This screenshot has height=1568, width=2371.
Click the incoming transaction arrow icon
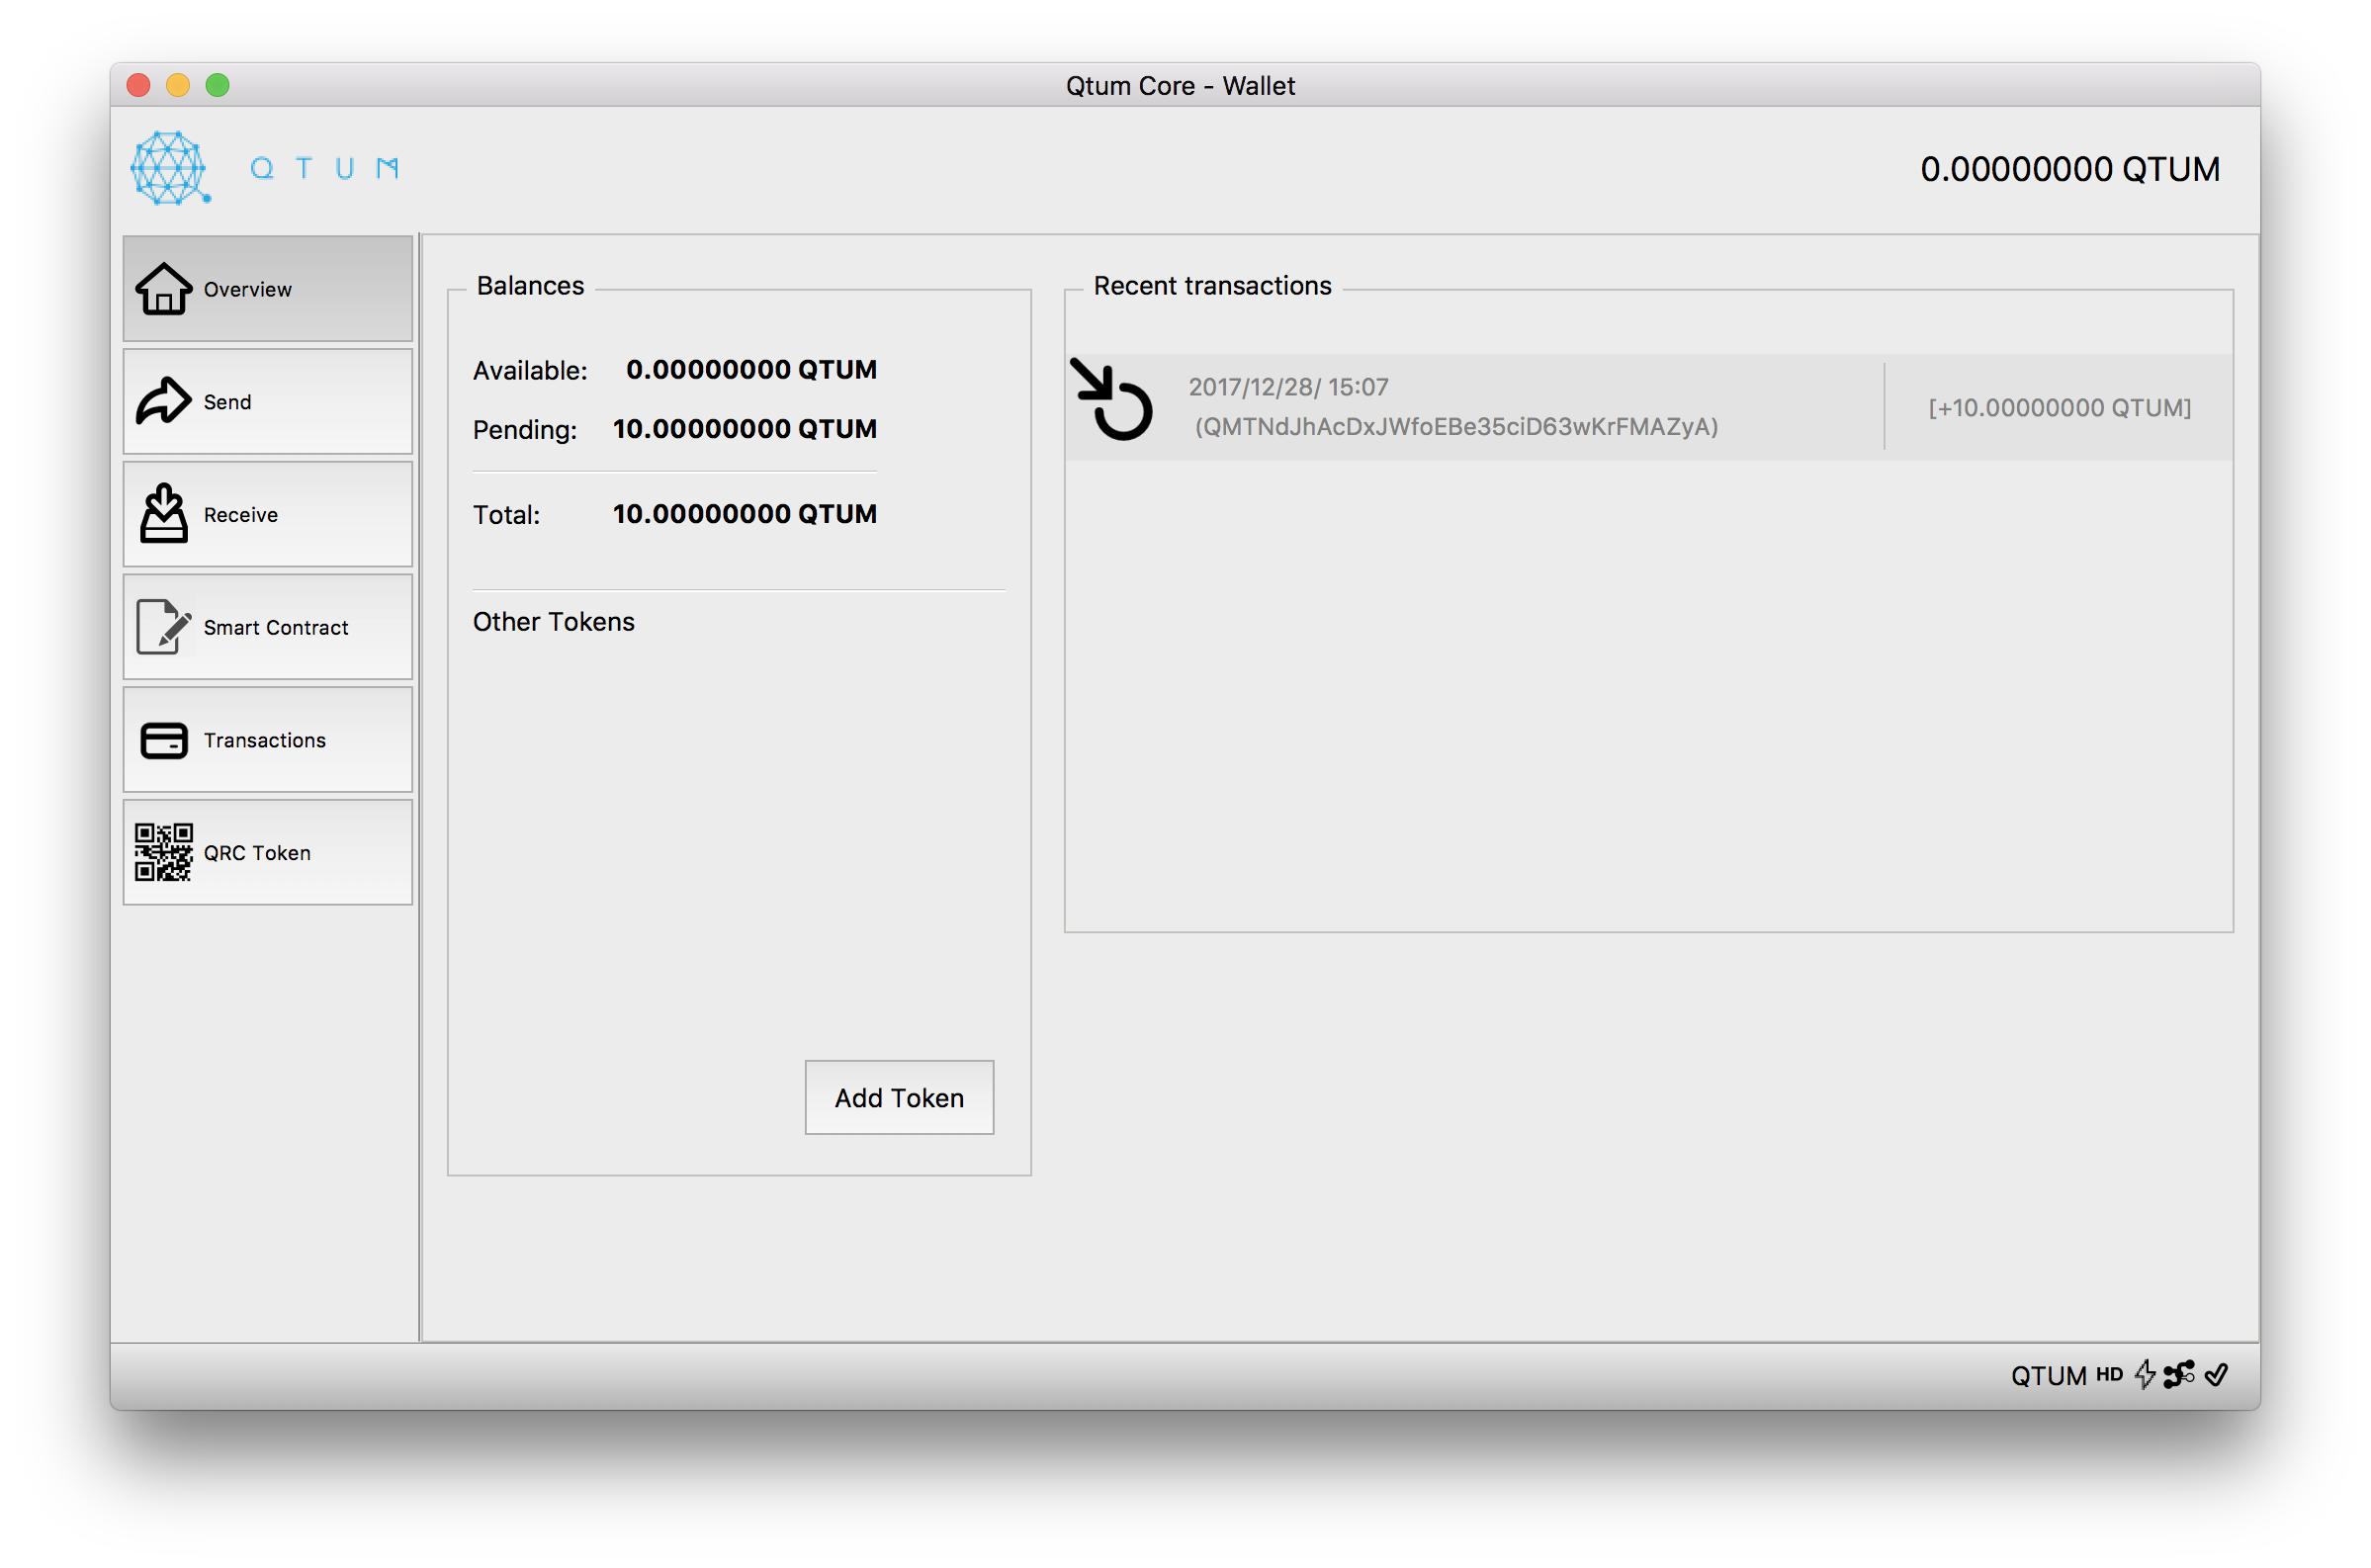coord(1113,400)
